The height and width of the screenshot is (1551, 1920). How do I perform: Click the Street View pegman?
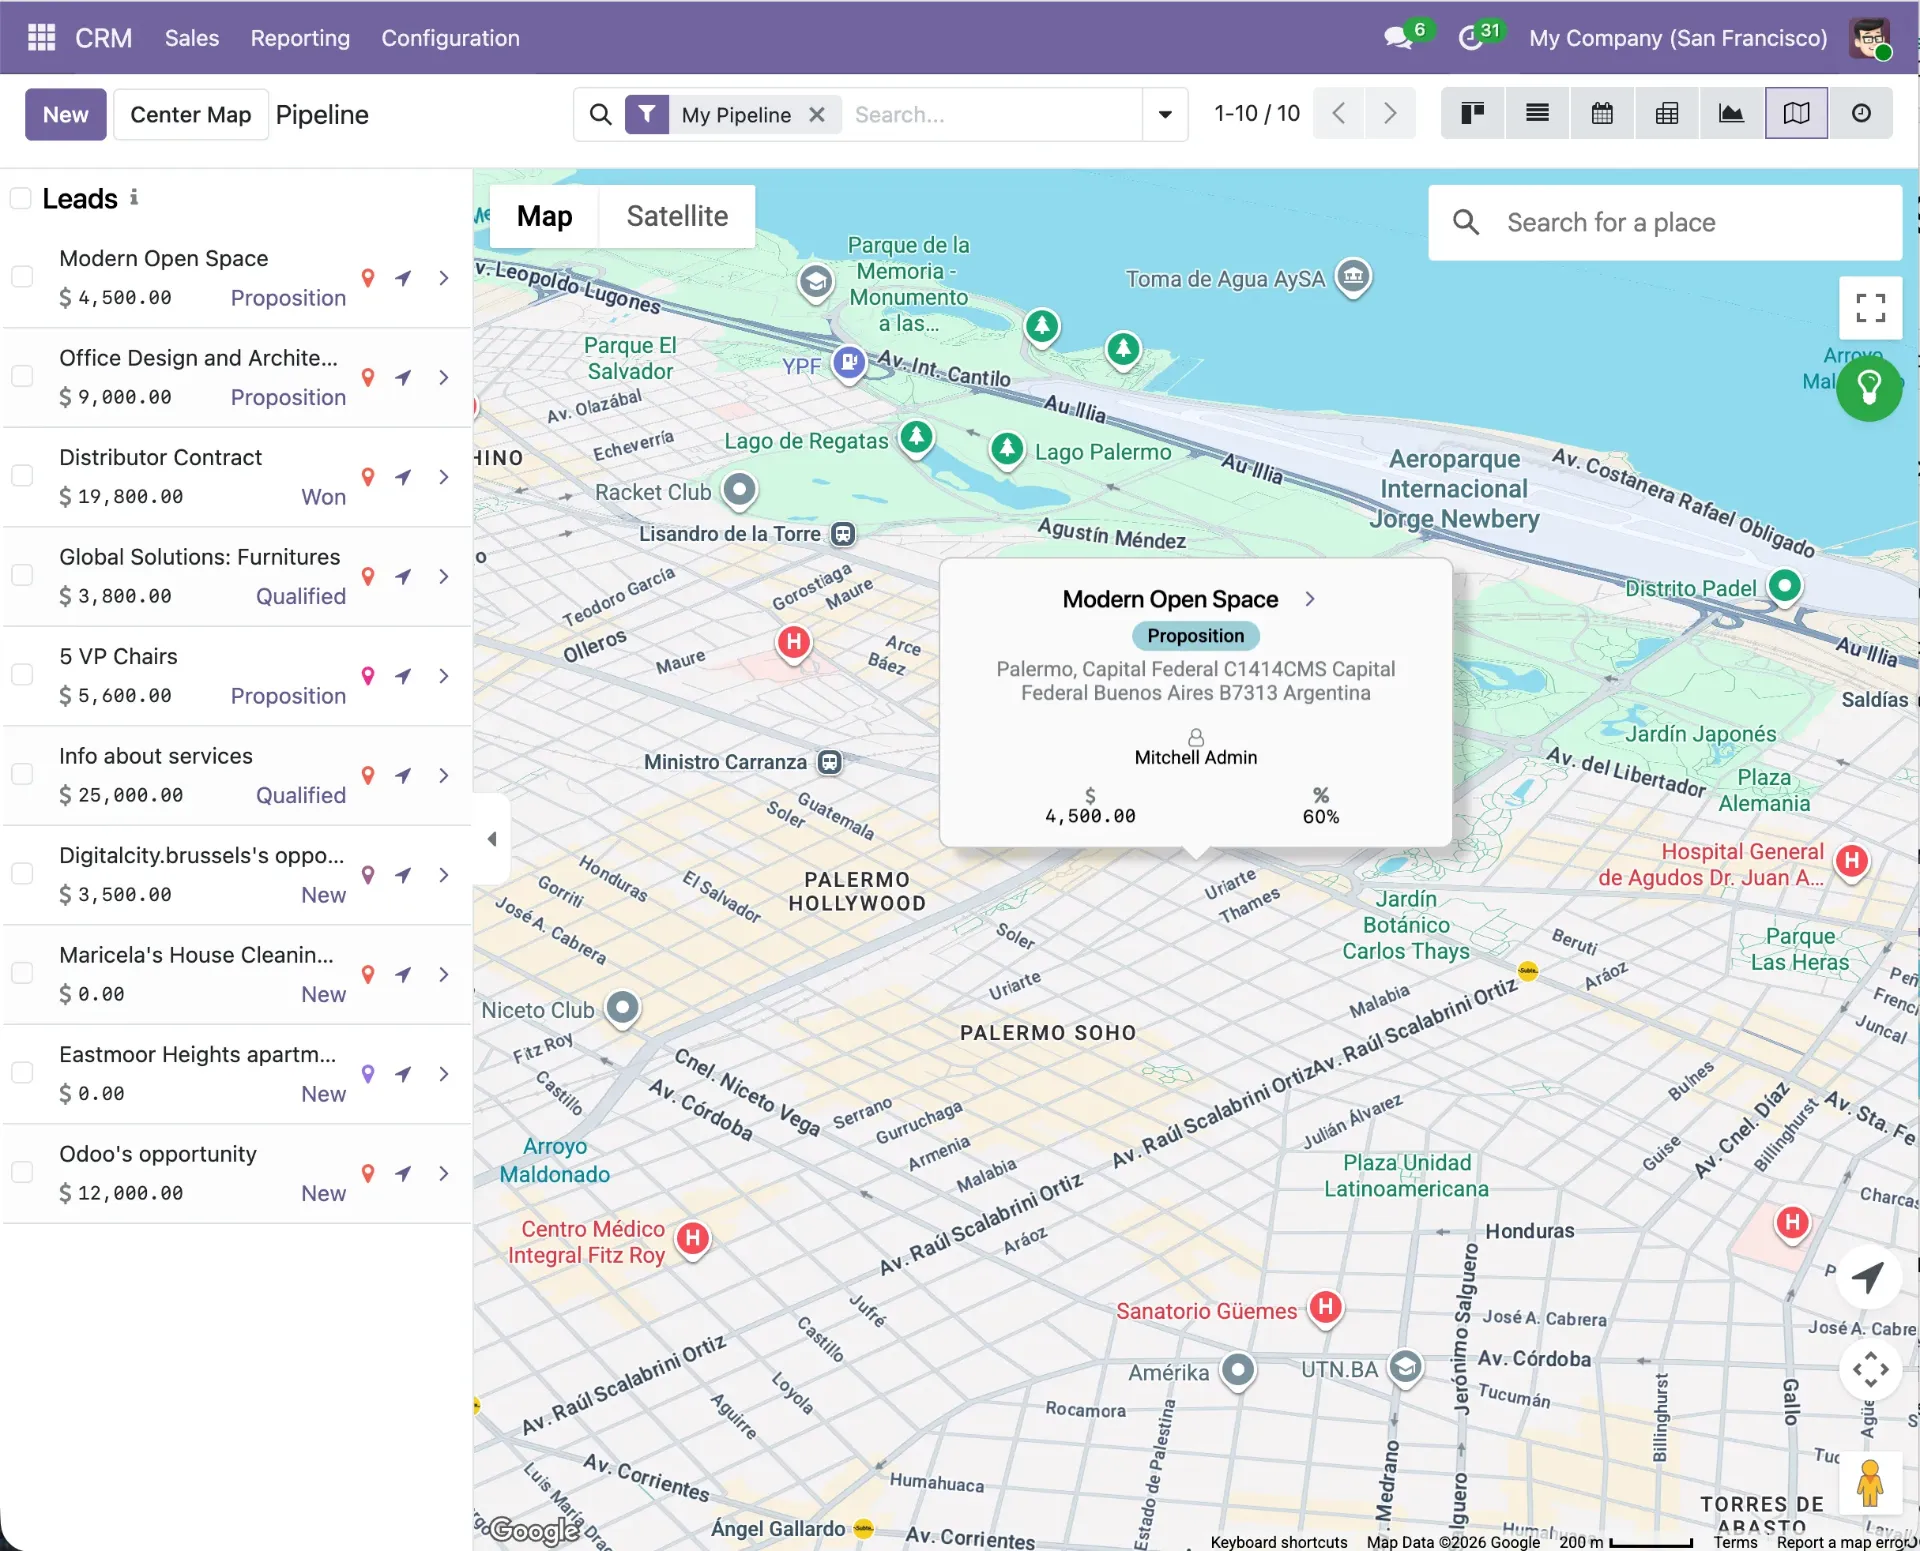[1870, 1483]
